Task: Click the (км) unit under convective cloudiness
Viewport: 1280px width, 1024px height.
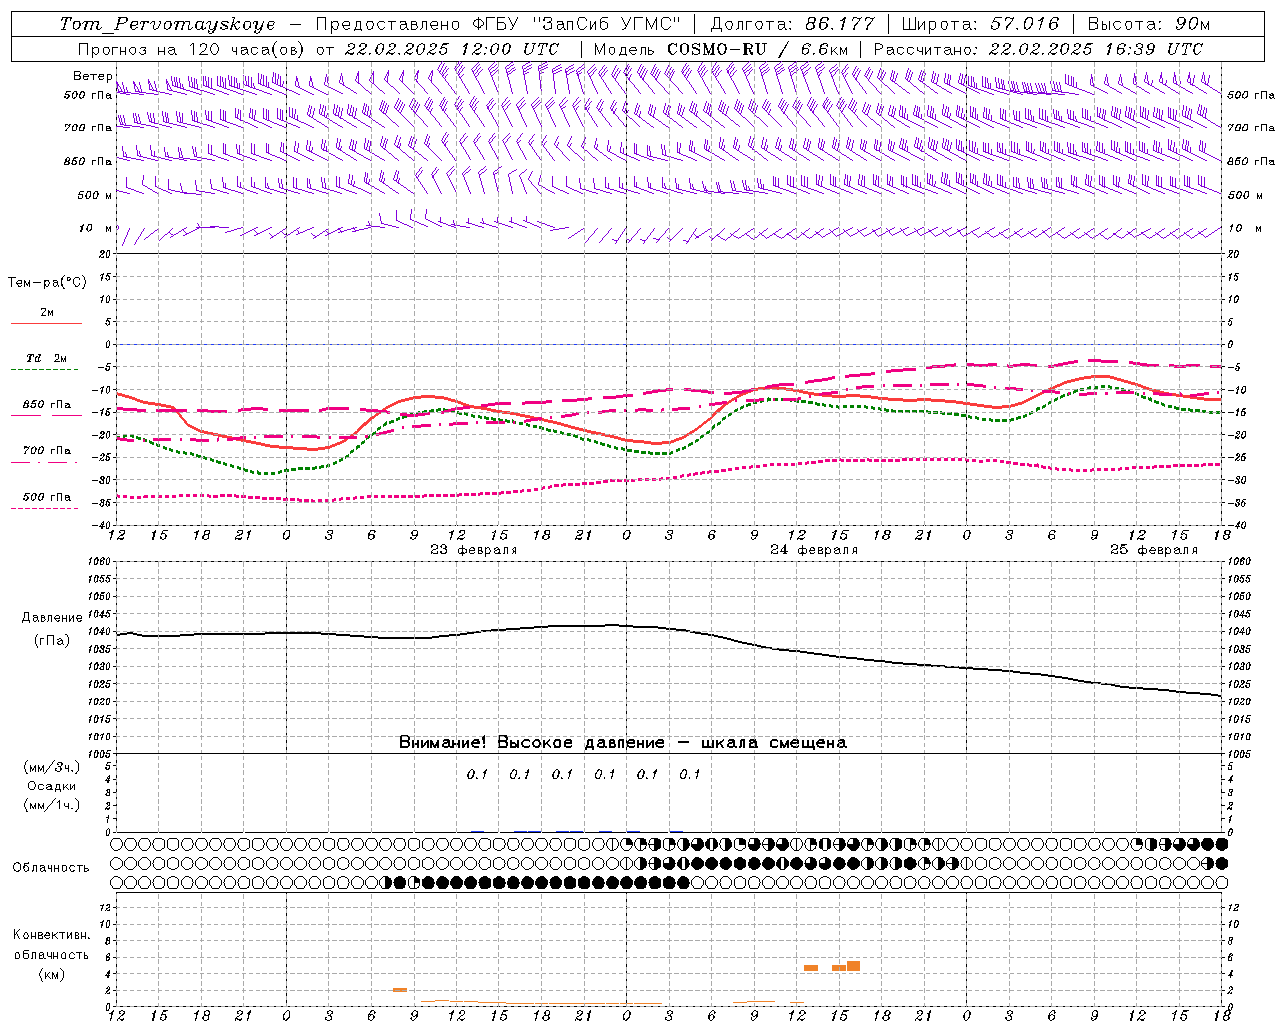Action: pyautogui.click(x=52, y=974)
